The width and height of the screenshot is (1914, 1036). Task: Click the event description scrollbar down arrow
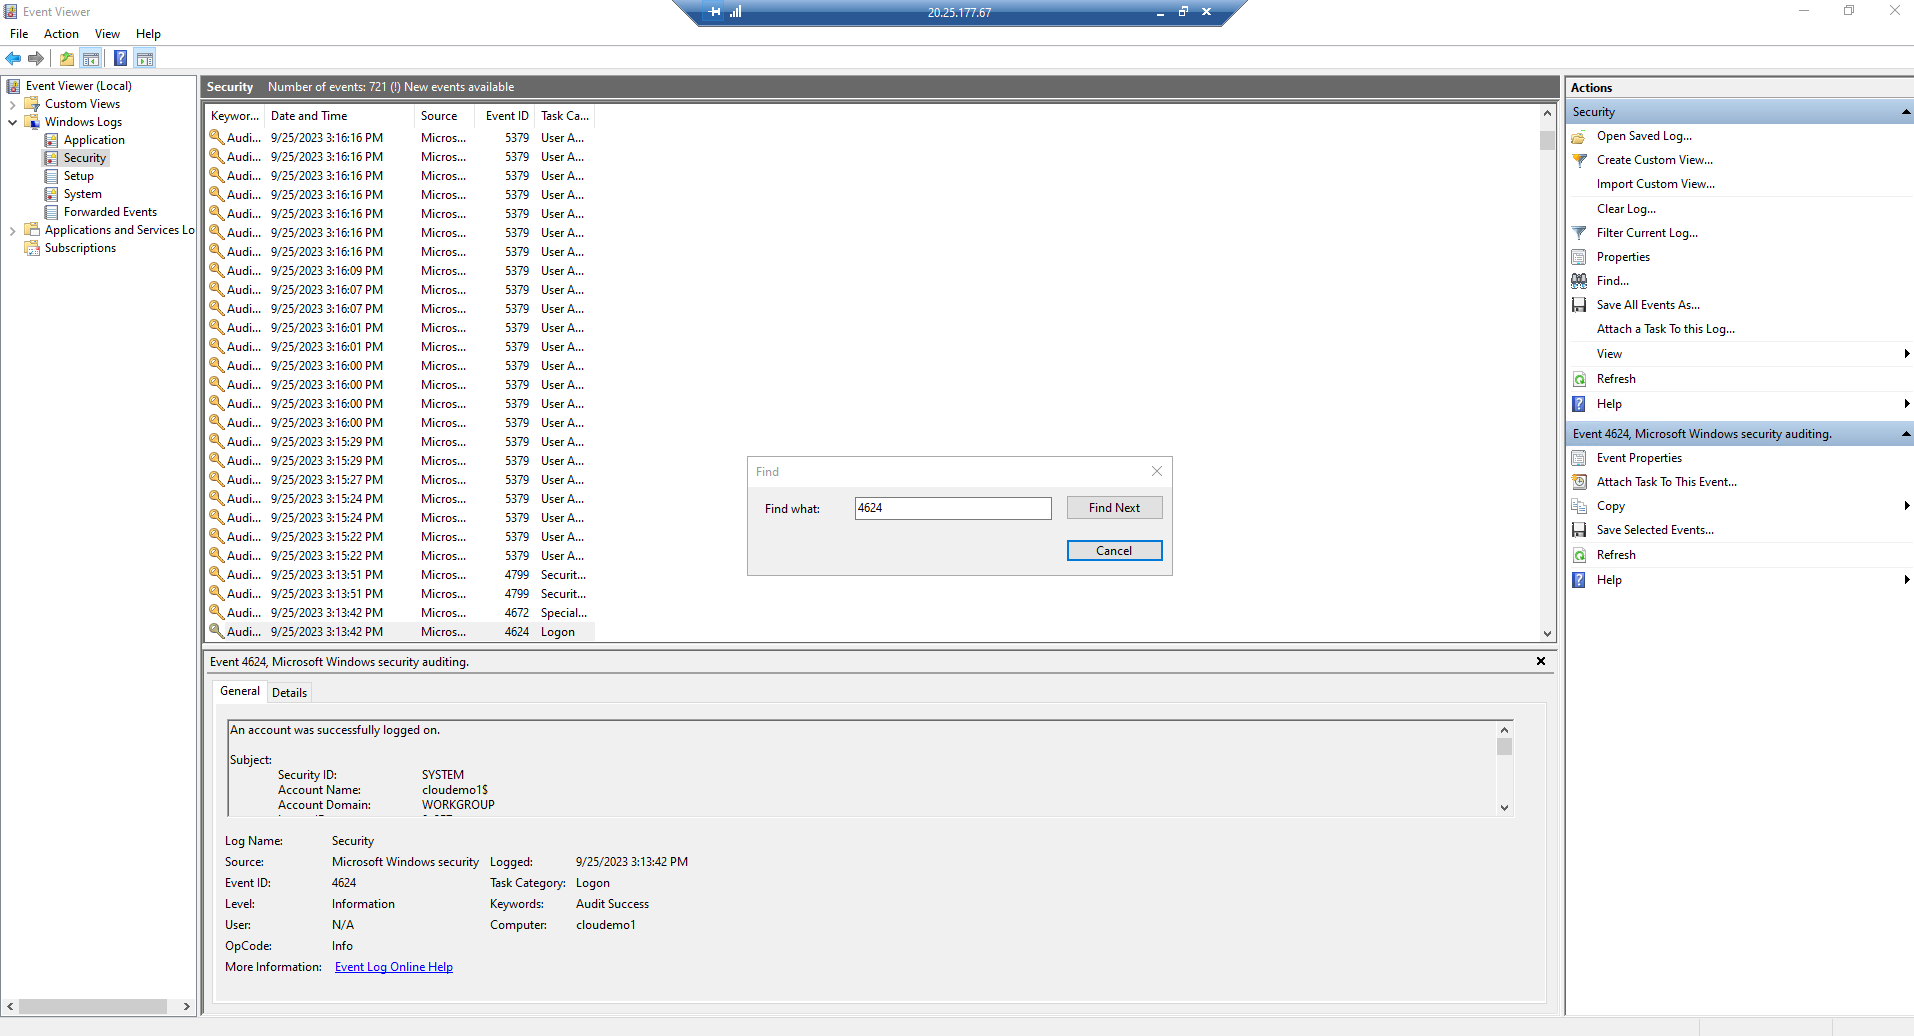click(1504, 808)
